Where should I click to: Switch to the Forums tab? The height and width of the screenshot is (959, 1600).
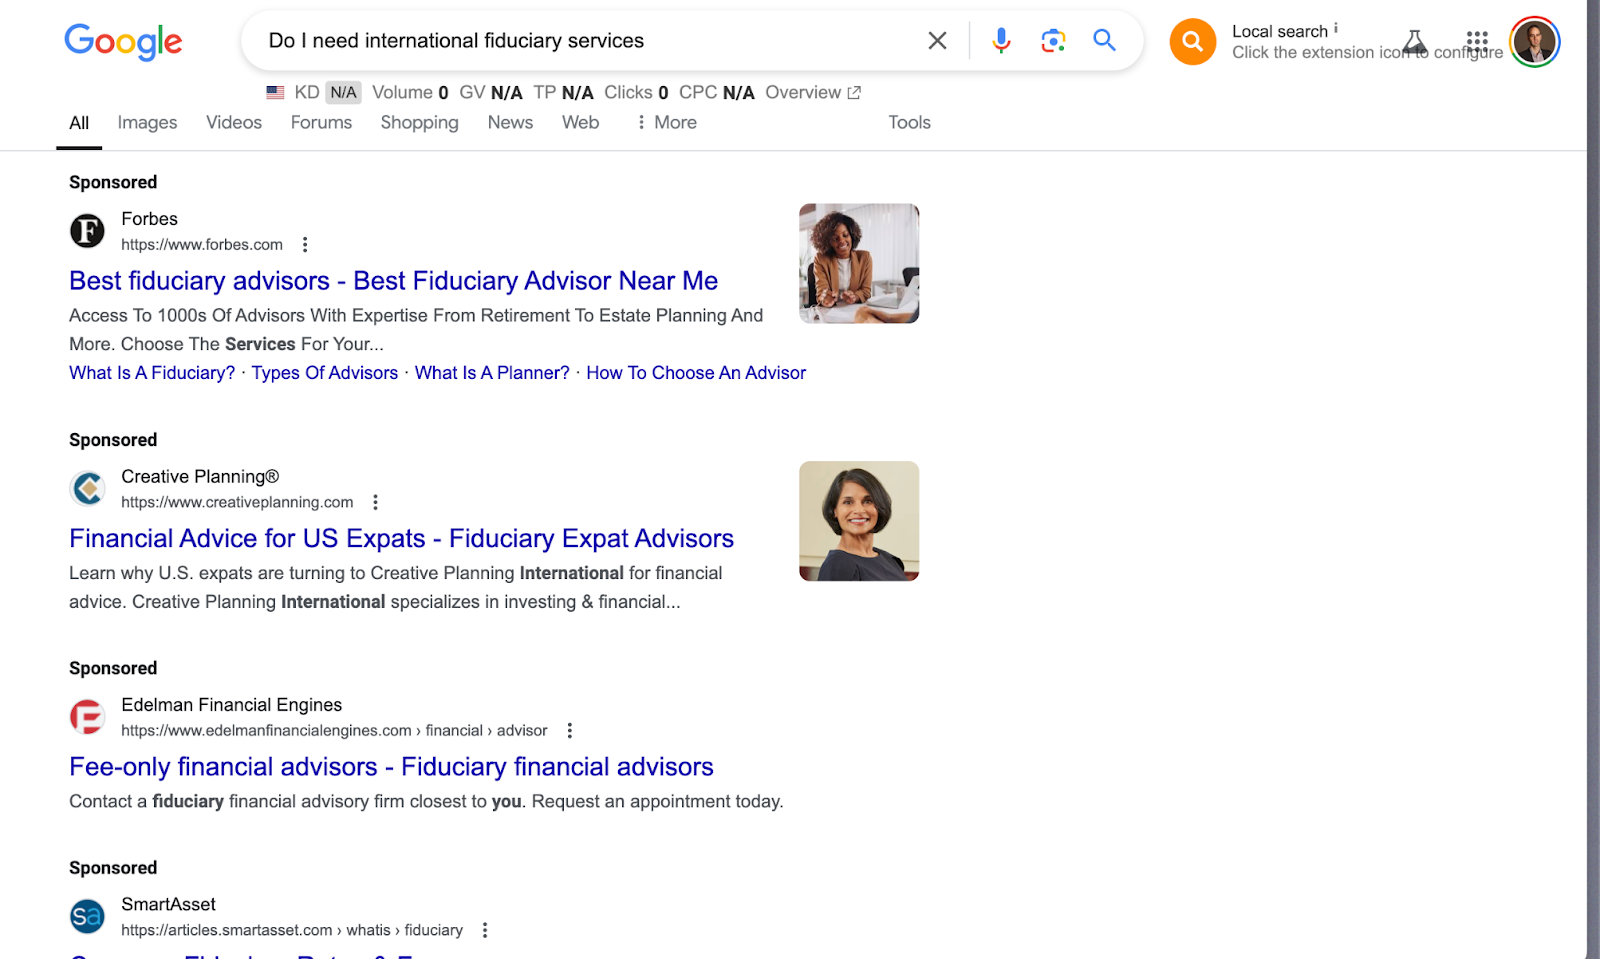tap(321, 122)
